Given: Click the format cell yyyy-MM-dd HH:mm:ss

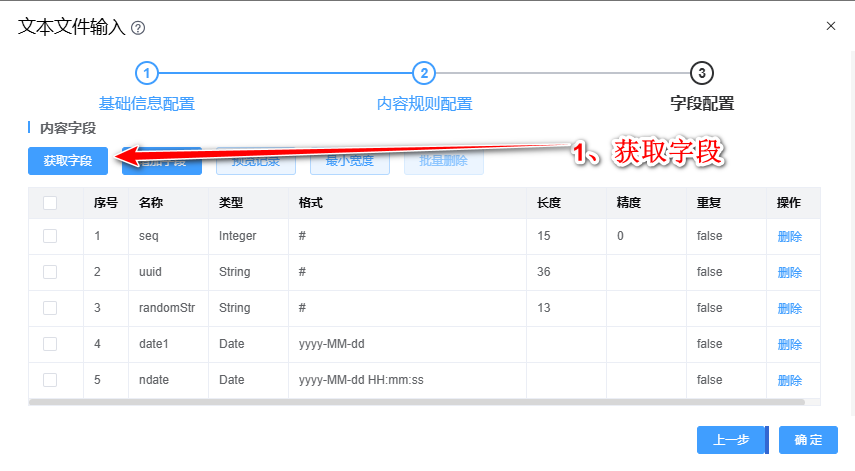Looking at the screenshot, I should click(x=361, y=380).
